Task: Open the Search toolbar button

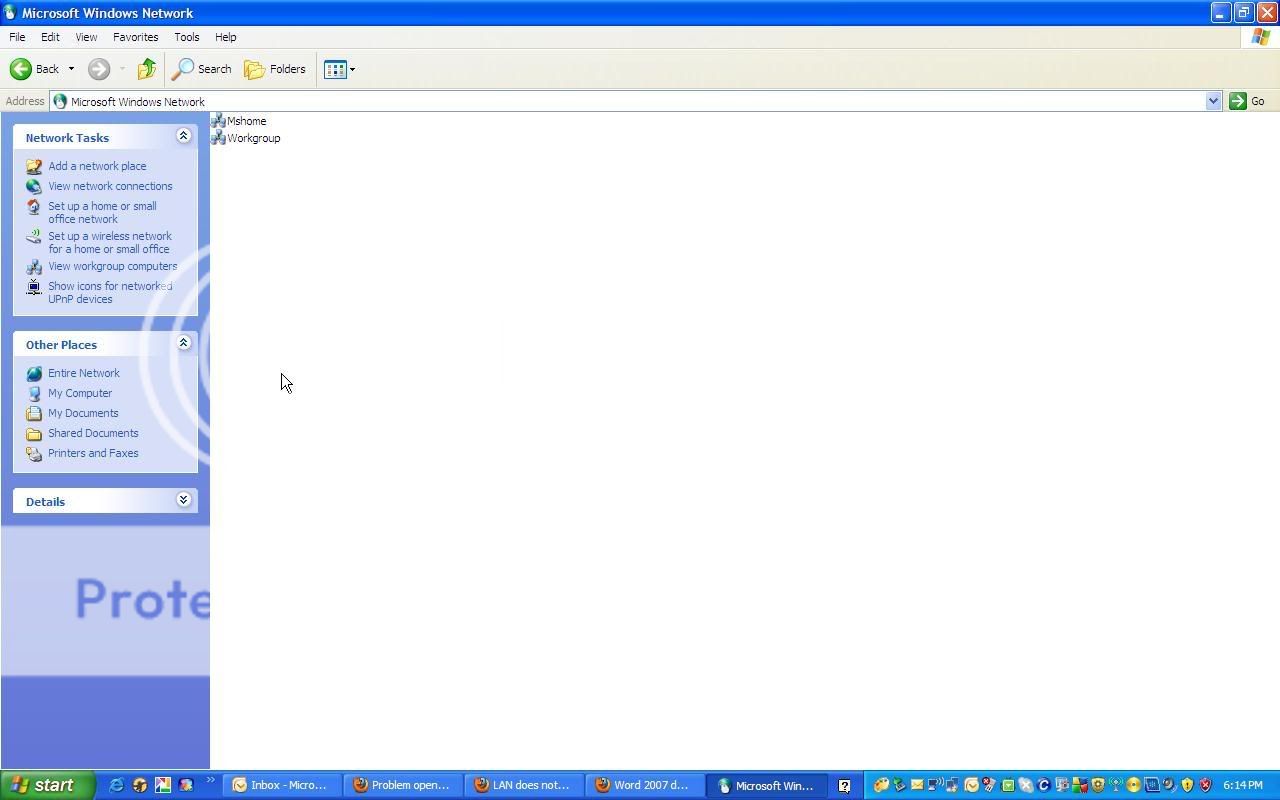Action: (x=202, y=69)
